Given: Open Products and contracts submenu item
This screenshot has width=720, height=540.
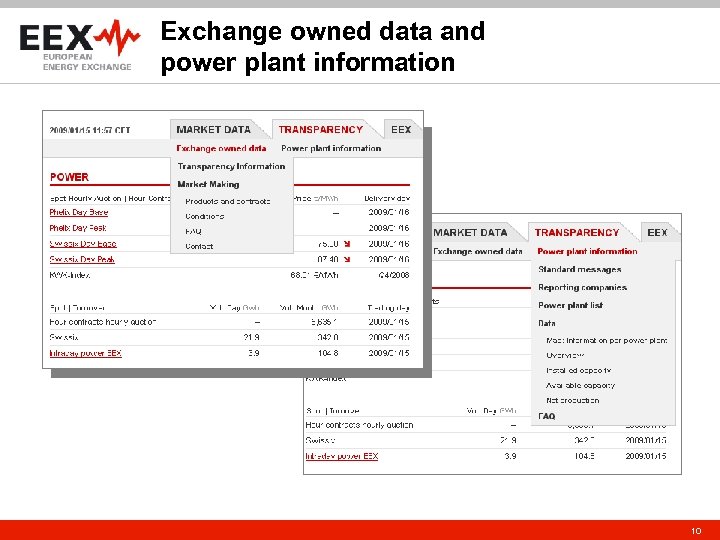Looking at the screenshot, I should 228,201.
